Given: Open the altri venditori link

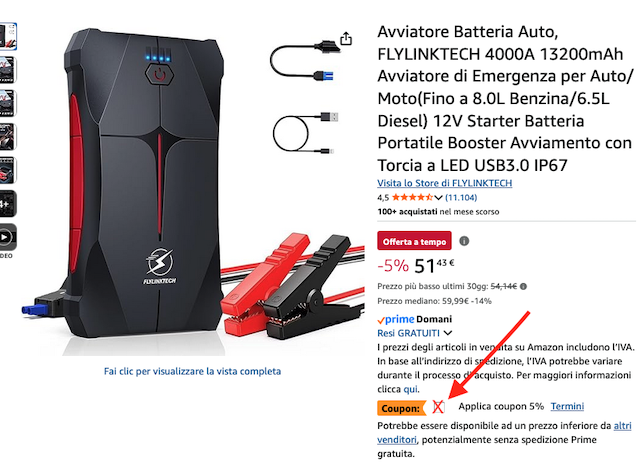Looking at the screenshot, I should point(504,433).
